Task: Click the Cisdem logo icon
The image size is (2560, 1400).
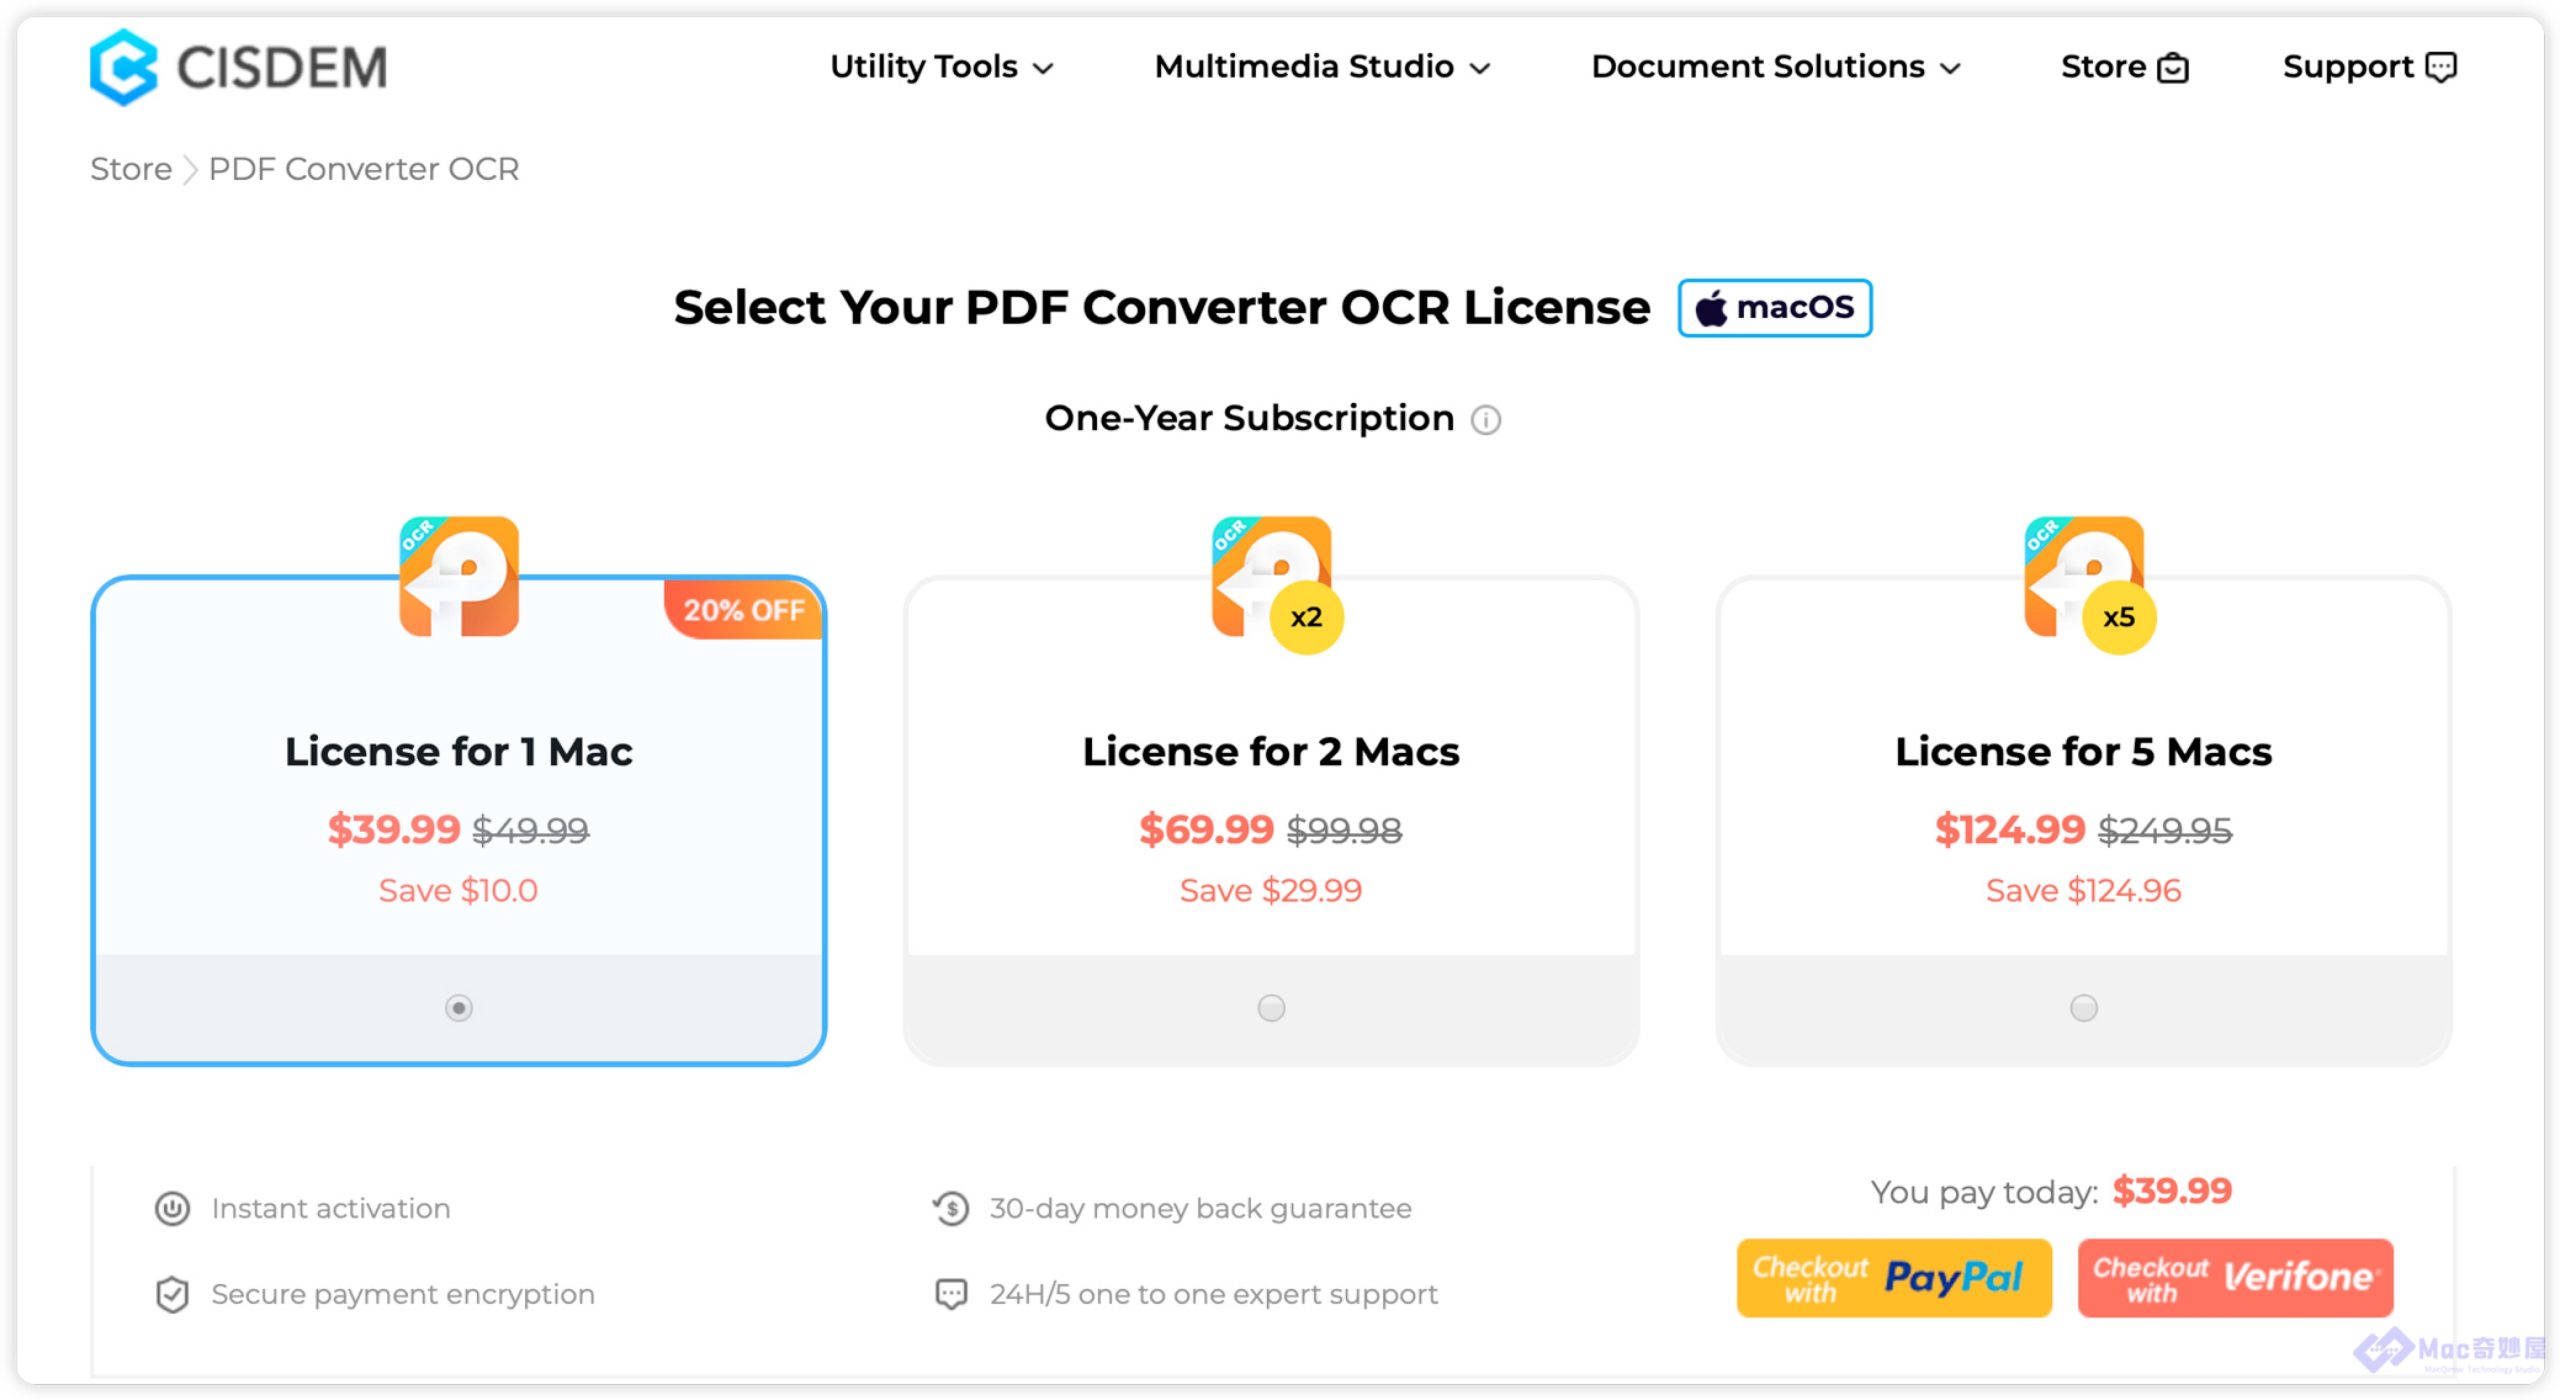Action: coord(124,67)
